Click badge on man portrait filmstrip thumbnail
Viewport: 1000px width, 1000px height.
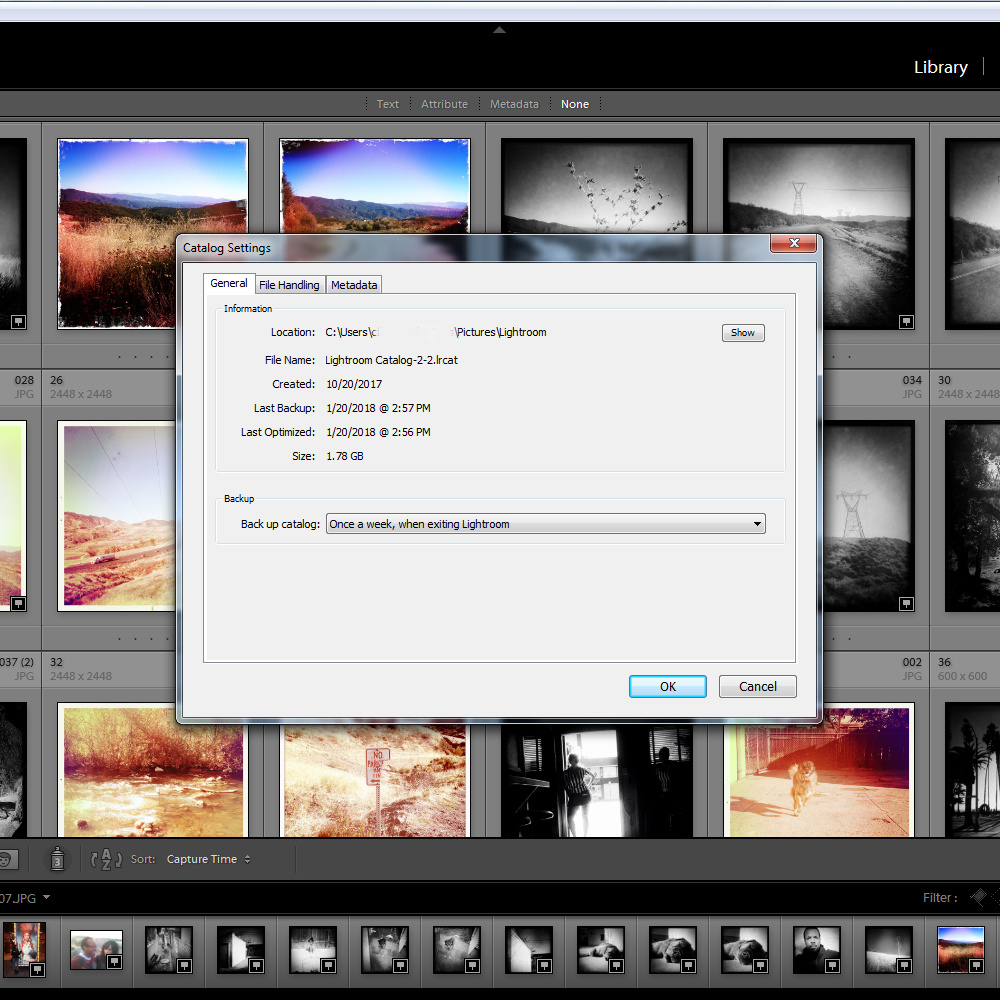point(832,966)
